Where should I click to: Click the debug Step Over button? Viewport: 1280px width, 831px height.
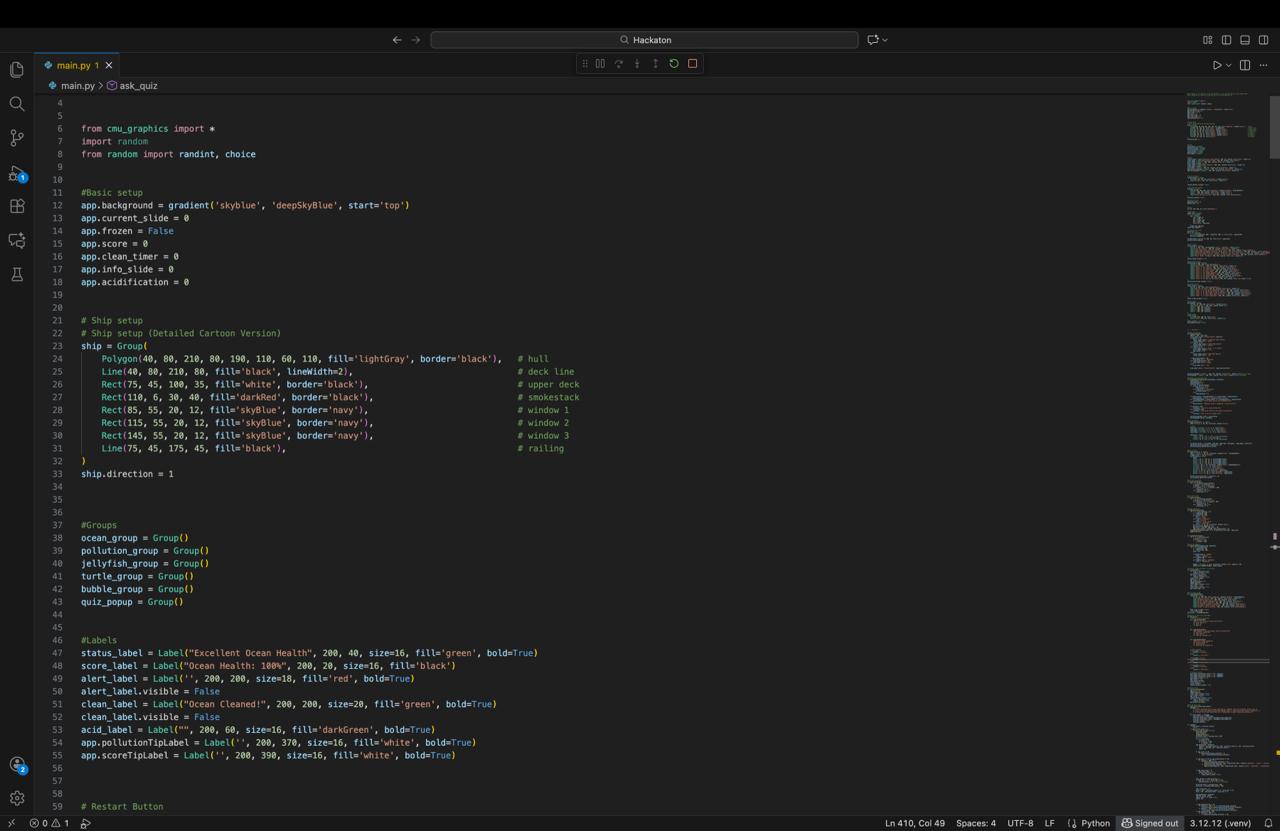pyautogui.click(x=619, y=64)
